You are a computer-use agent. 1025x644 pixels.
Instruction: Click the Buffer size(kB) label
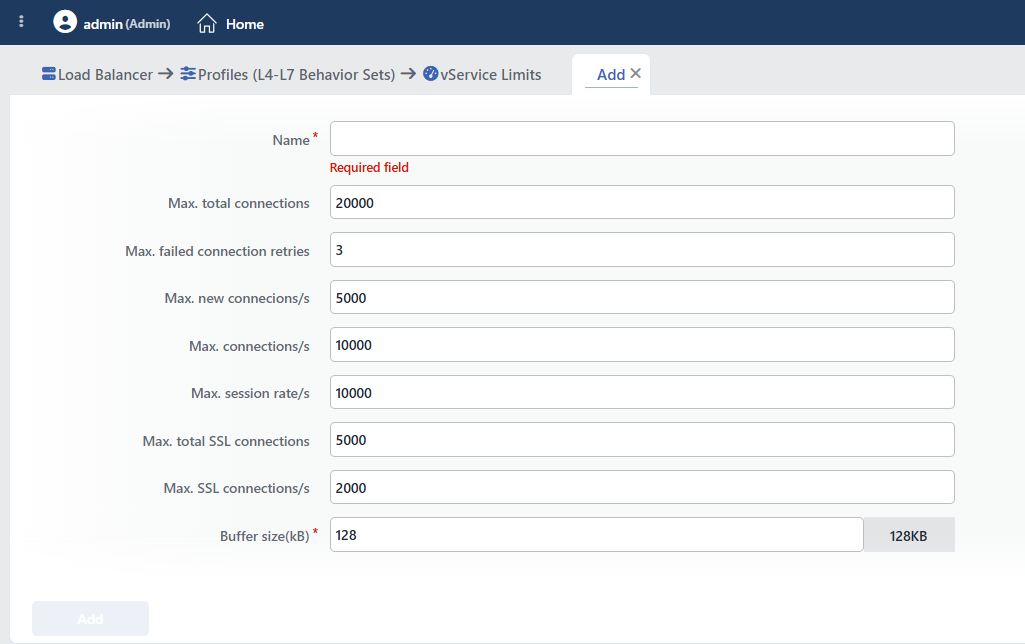tap(264, 536)
